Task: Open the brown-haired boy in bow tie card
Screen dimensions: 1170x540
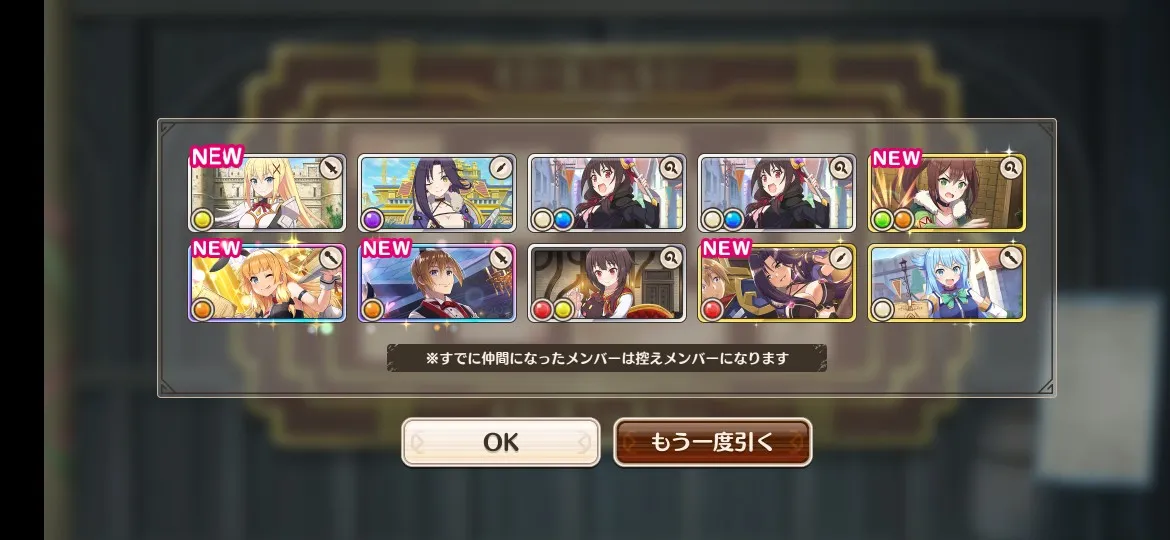Action: click(x=437, y=283)
